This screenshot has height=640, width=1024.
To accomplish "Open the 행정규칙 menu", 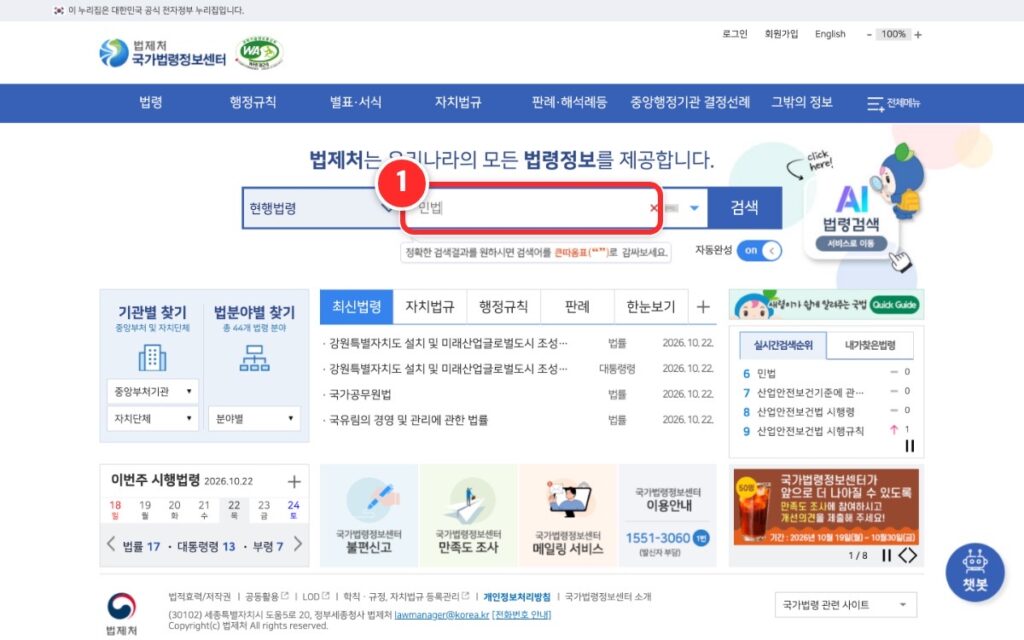I will coord(253,103).
